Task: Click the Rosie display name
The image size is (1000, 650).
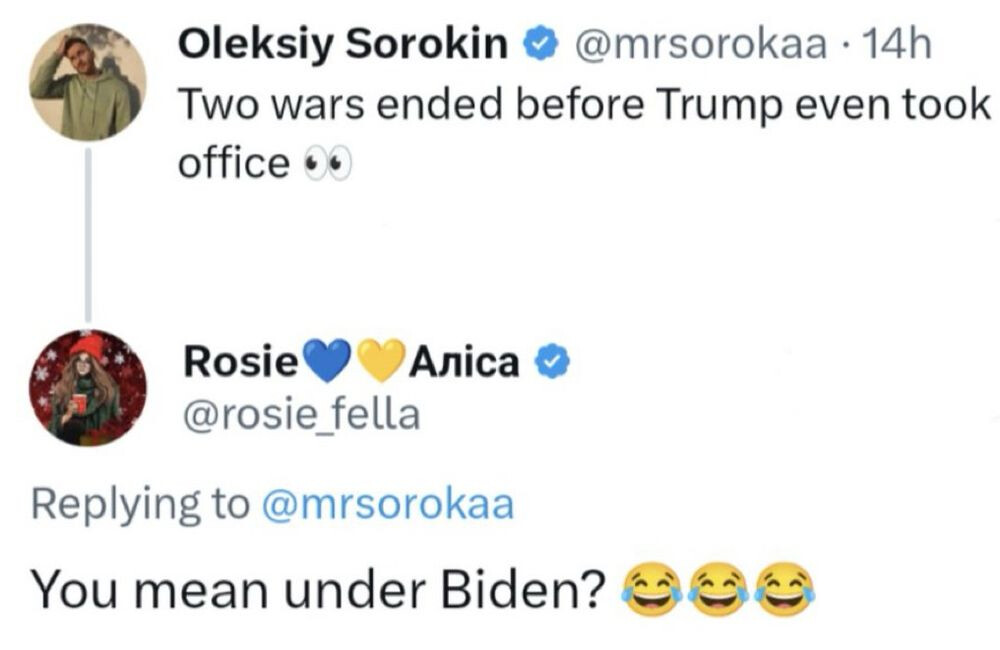Action: coord(240,364)
